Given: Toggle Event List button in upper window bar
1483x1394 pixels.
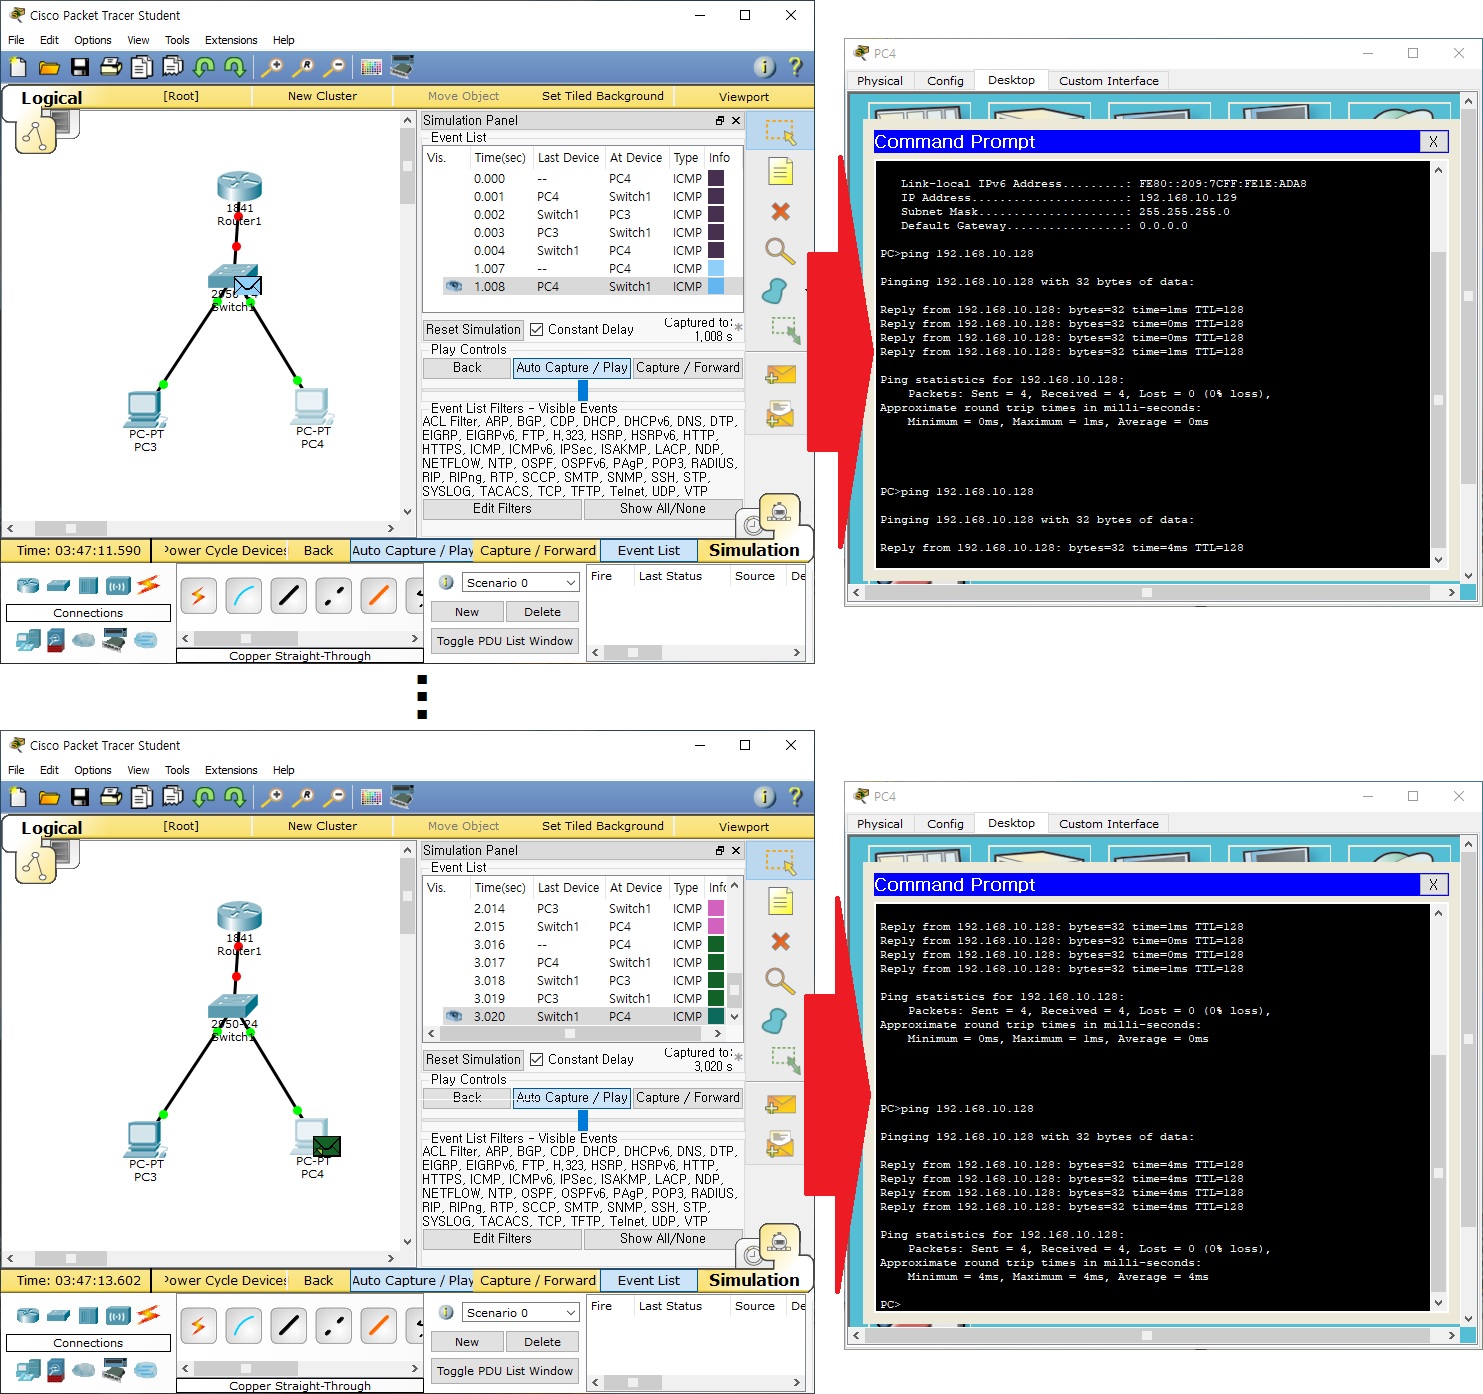Looking at the screenshot, I should tap(649, 550).
